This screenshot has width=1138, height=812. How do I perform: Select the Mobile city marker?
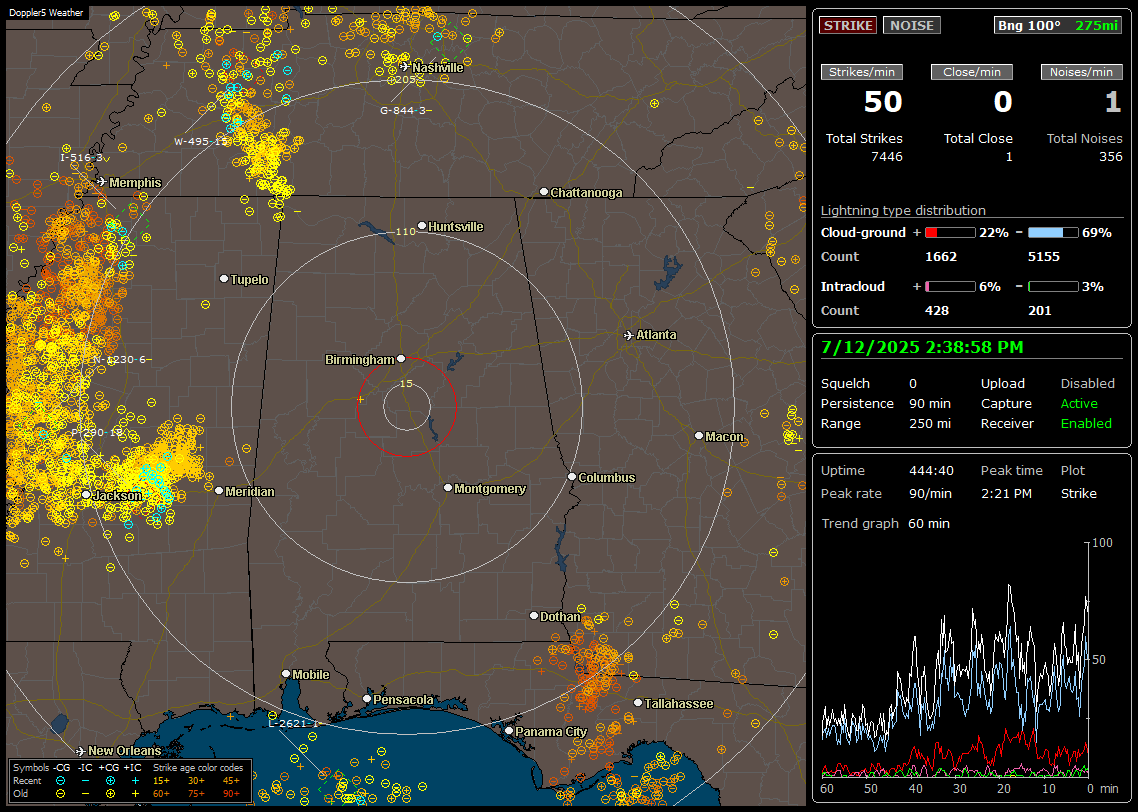click(x=286, y=673)
